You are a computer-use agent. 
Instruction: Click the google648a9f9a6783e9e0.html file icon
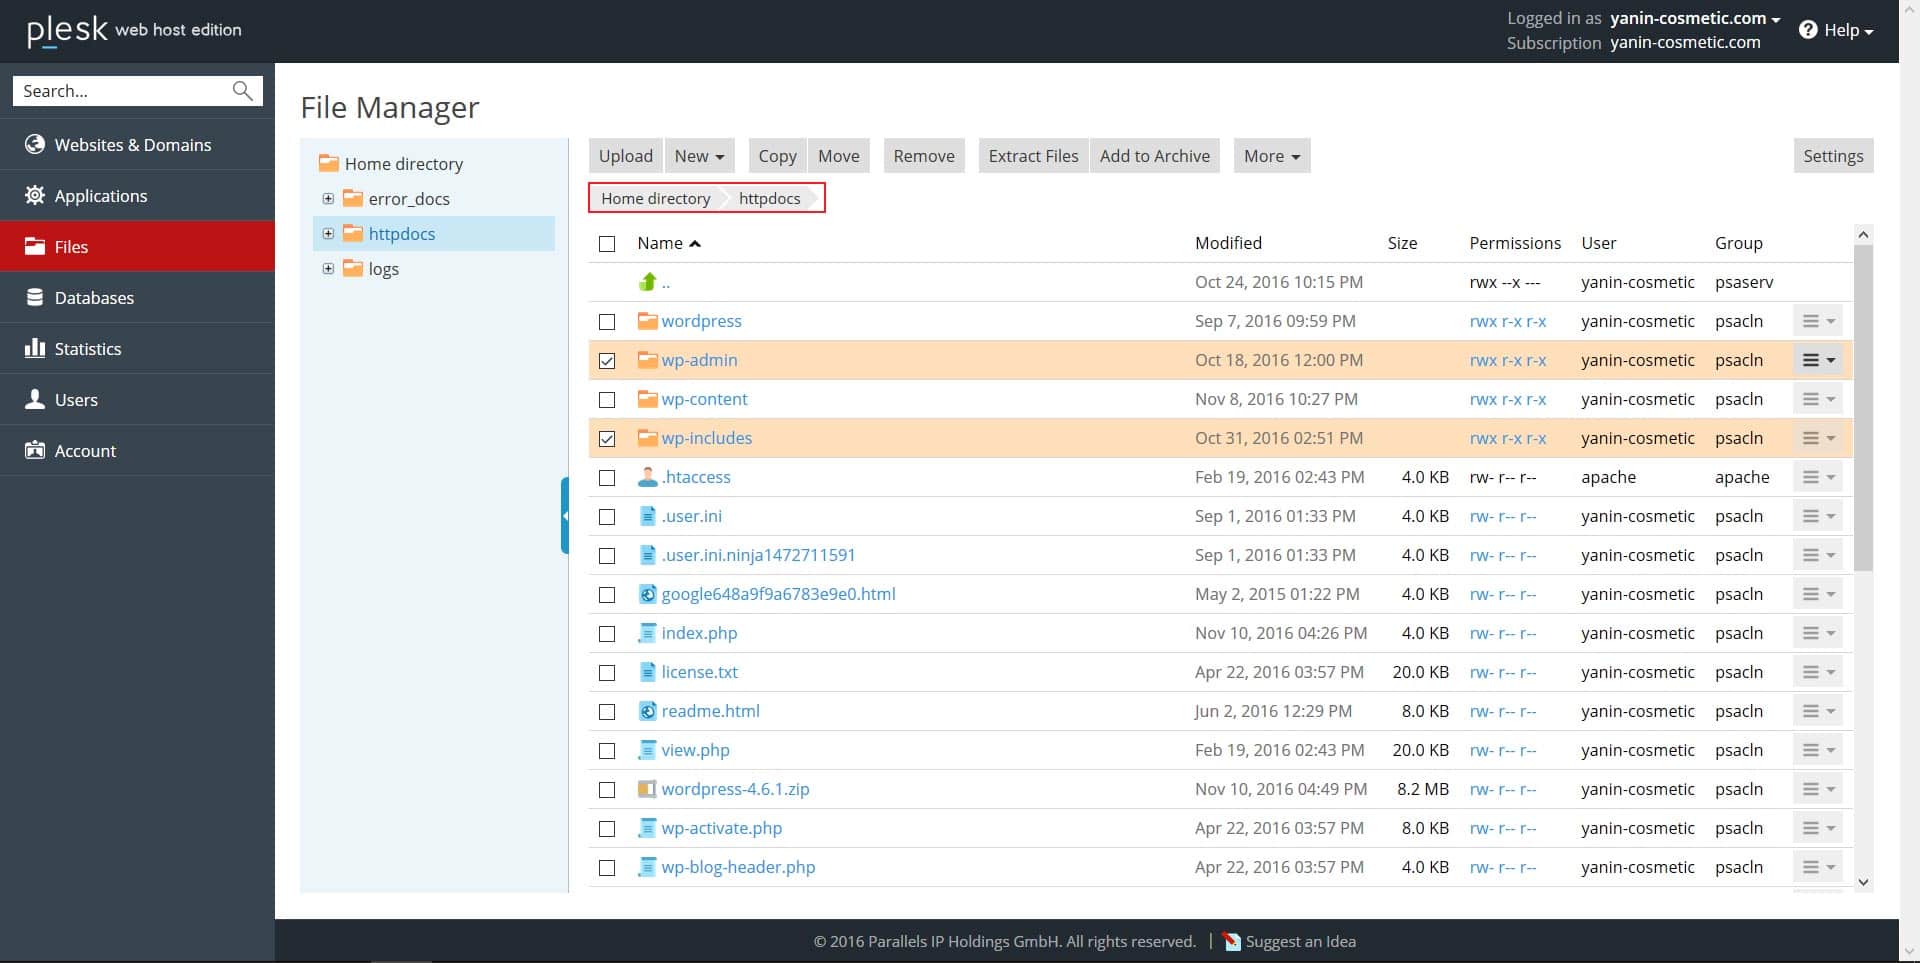coord(648,594)
